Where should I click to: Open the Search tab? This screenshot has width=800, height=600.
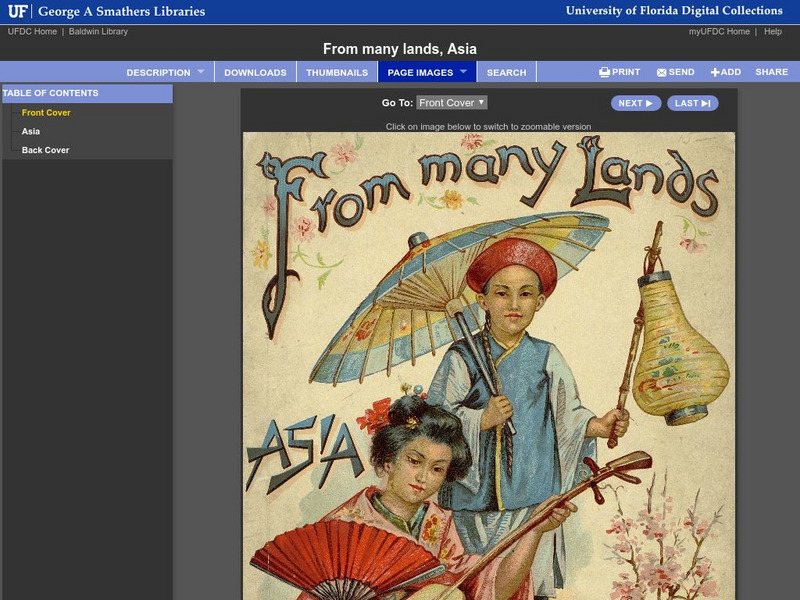coord(506,72)
